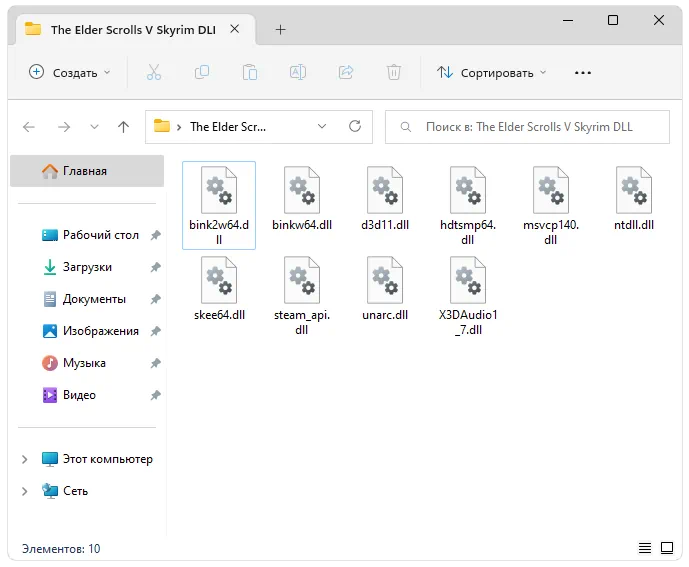Expand the Этот компьютер tree node

(25, 459)
